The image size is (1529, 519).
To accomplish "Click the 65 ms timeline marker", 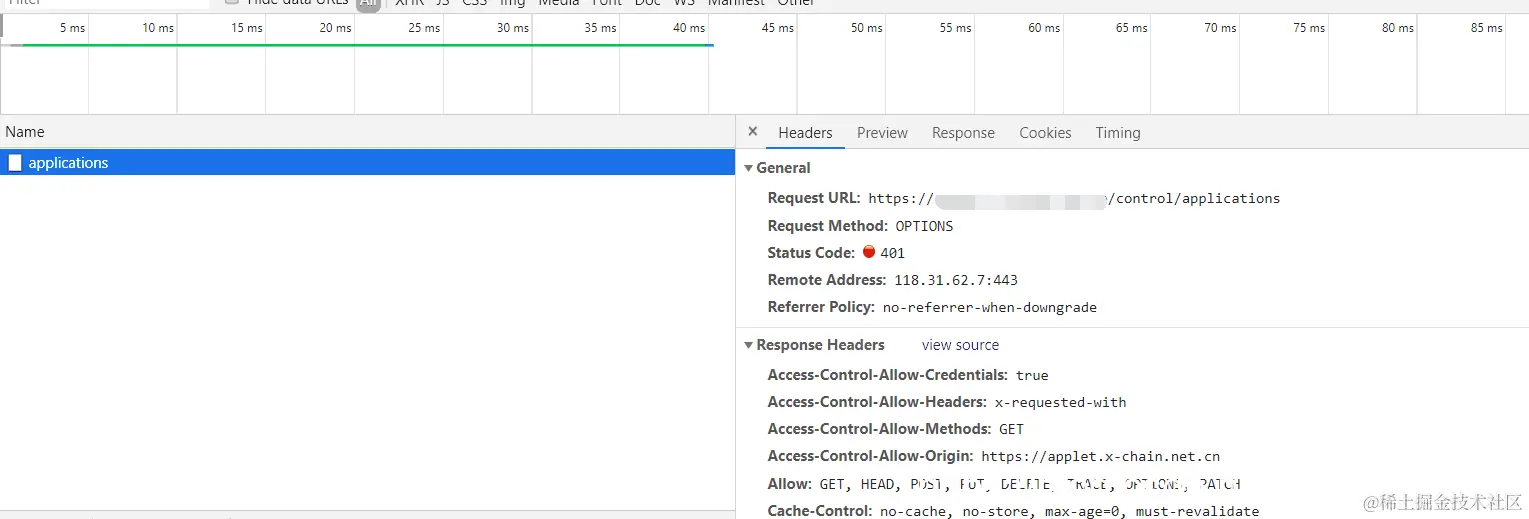I will click(1132, 28).
